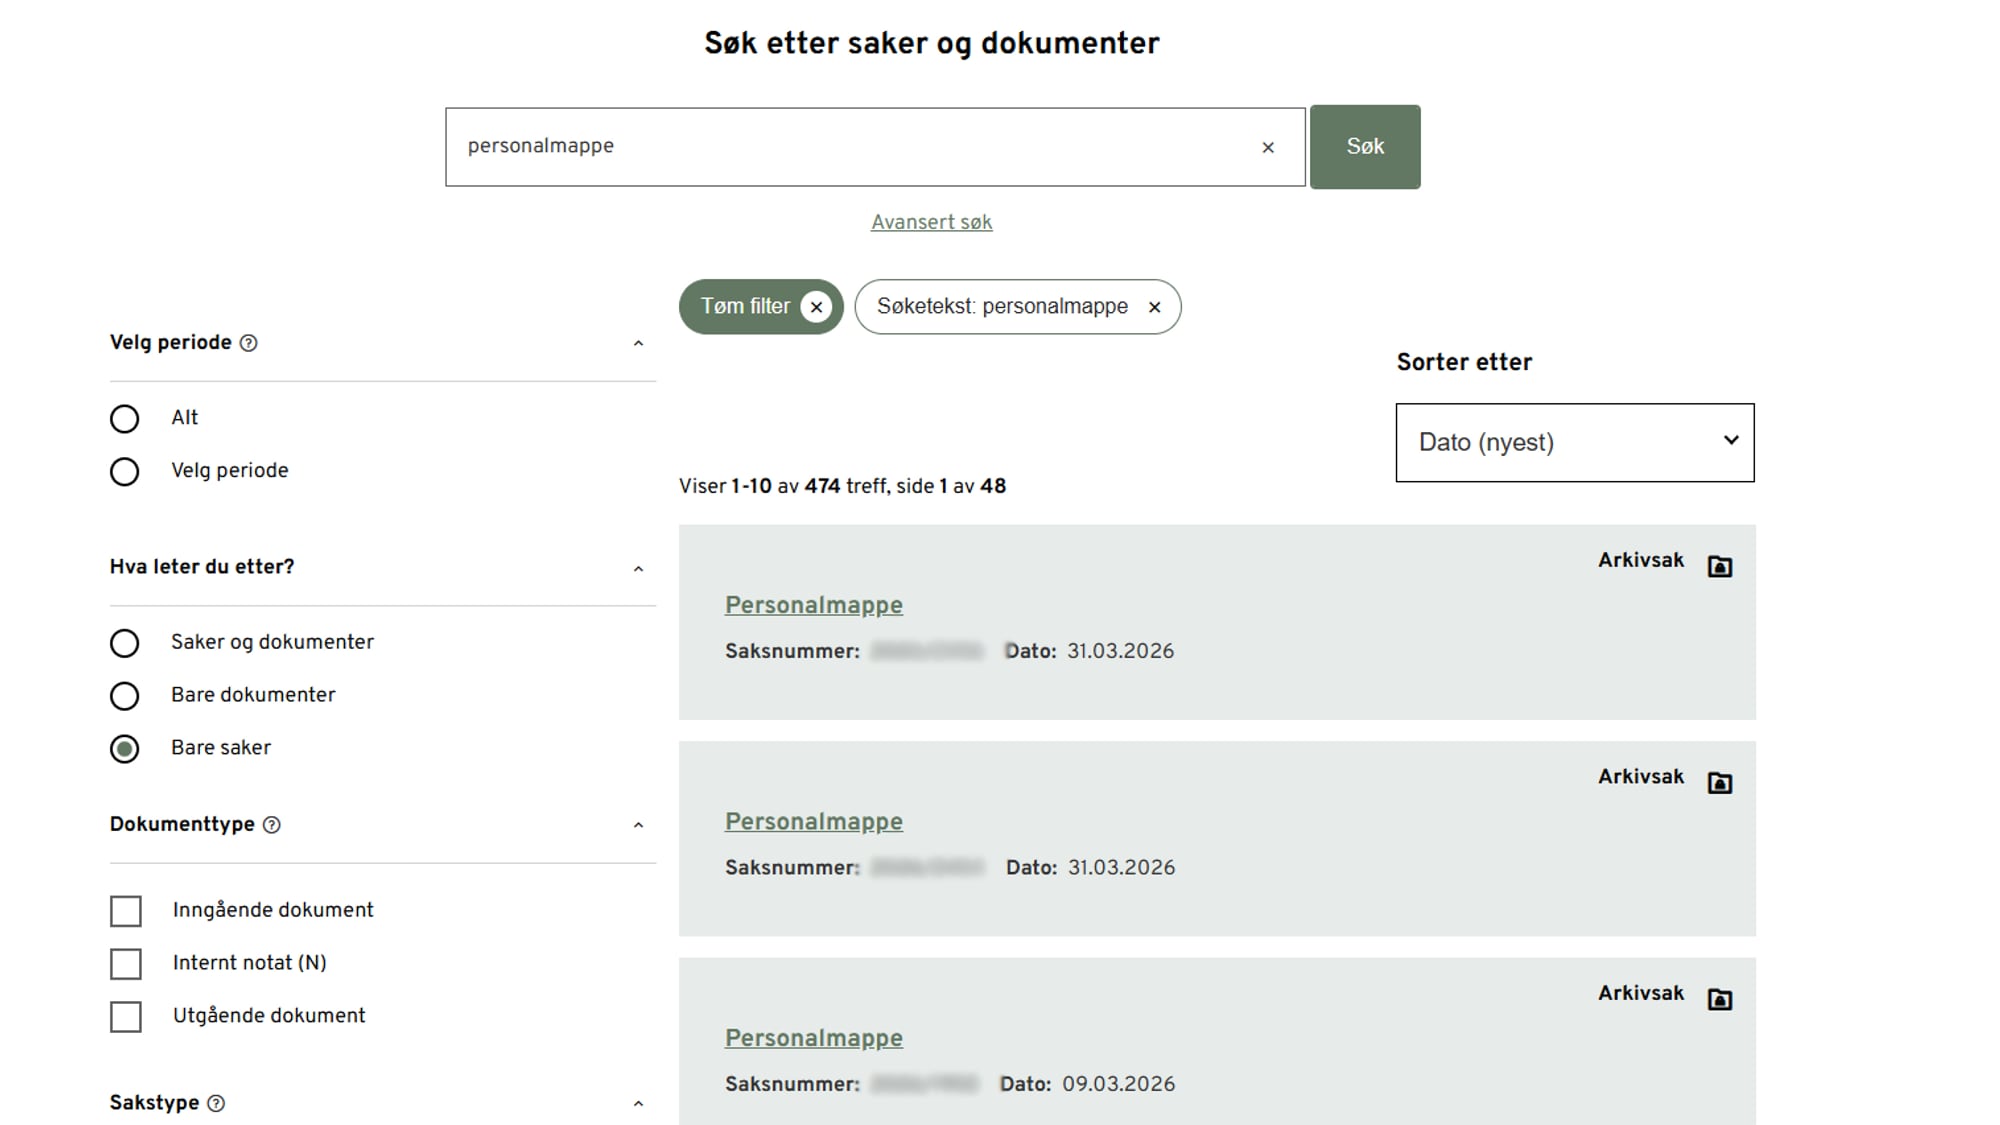Viewport: 2000px width, 1125px height.
Task: Check the Inngående dokument checkbox
Action: pos(126,911)
